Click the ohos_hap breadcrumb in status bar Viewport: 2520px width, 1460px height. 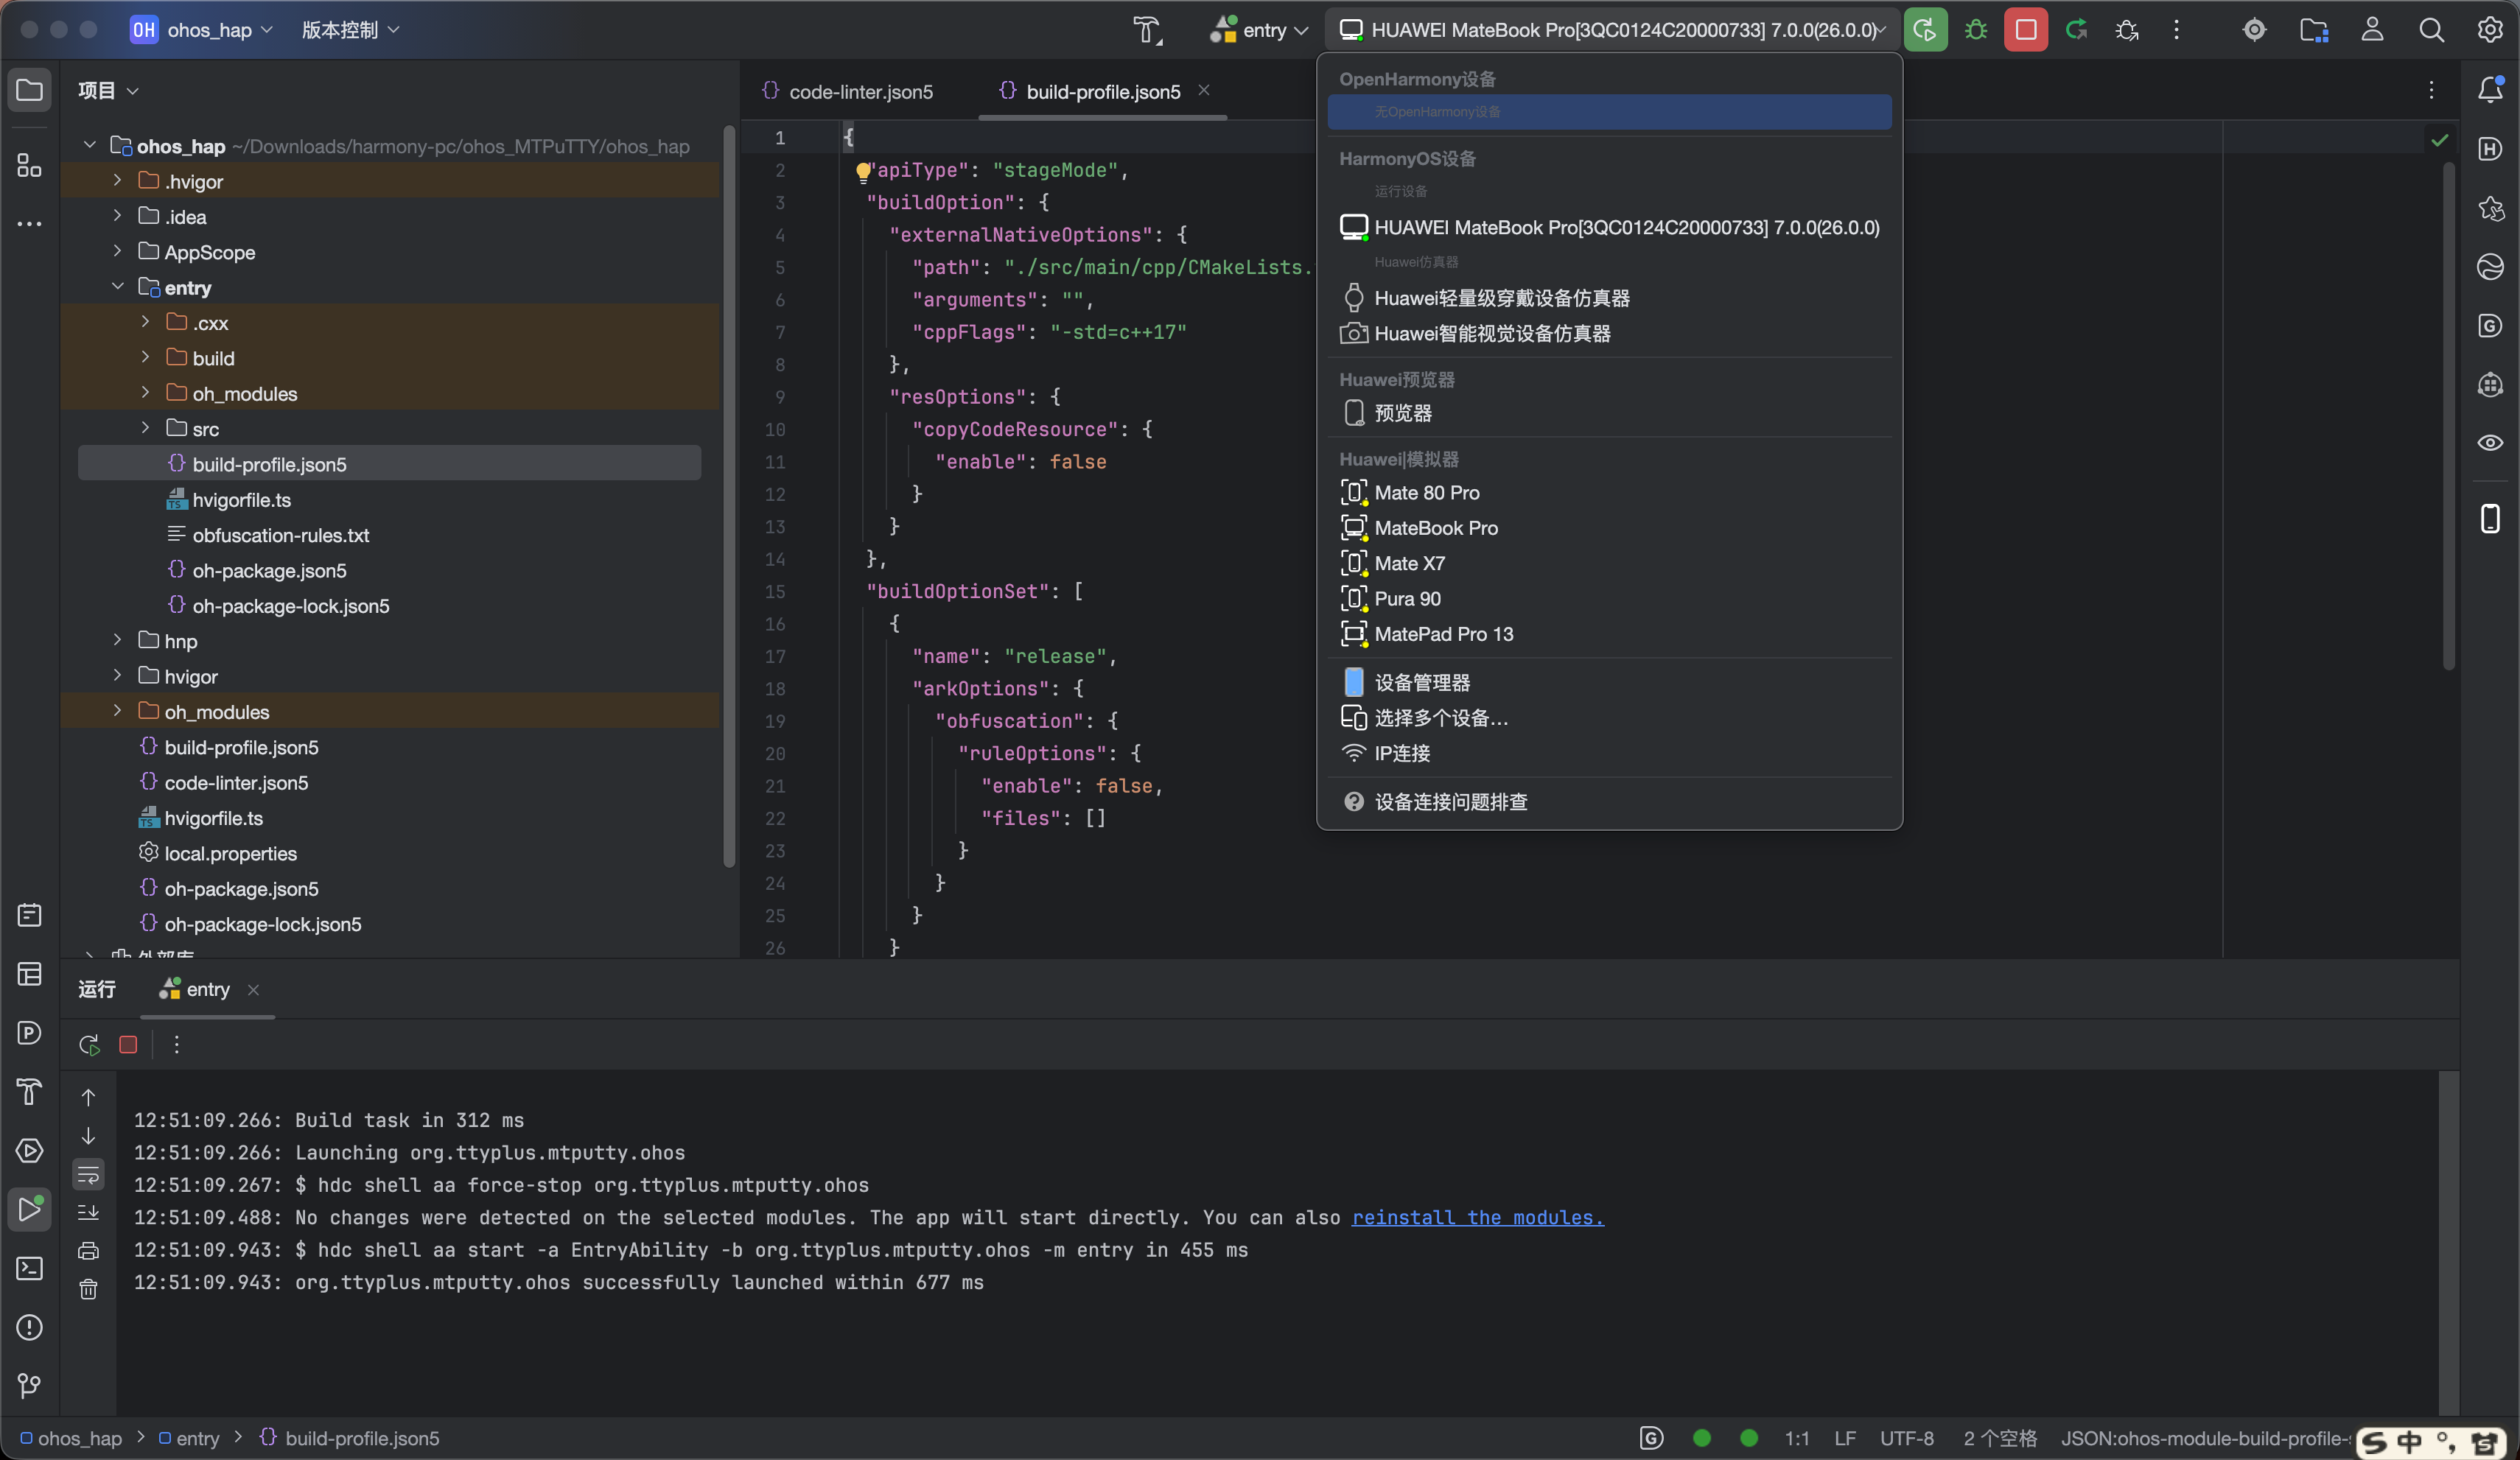[x=71, y=1438]
